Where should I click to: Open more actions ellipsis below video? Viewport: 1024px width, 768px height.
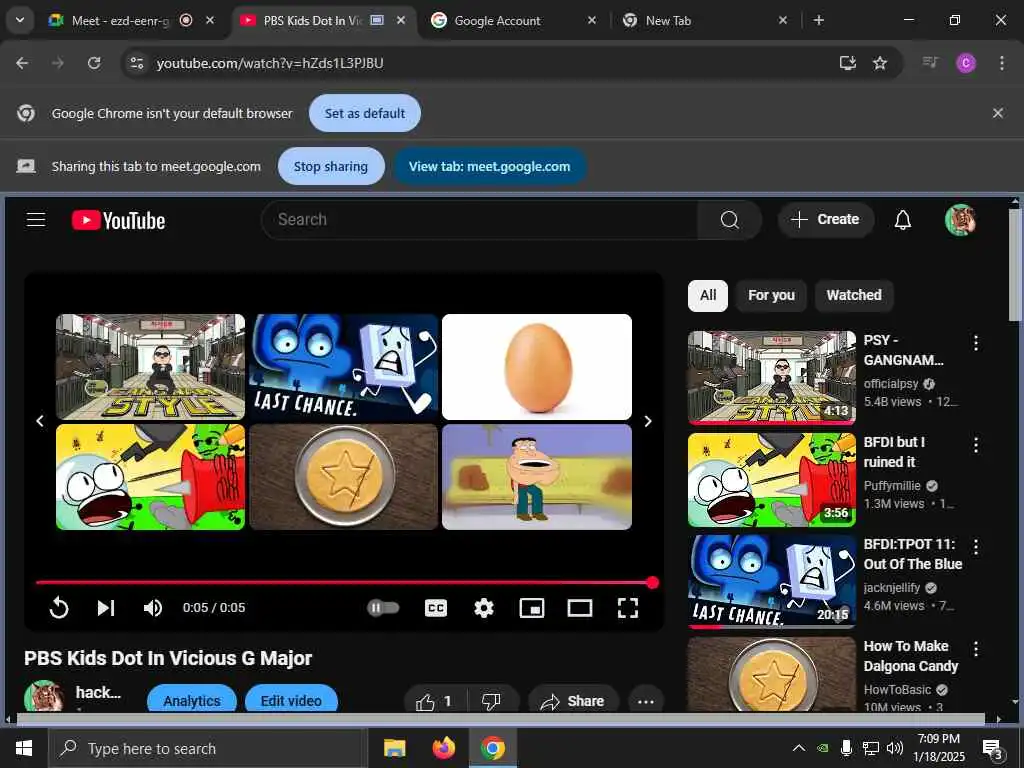[x=646, y=701]
